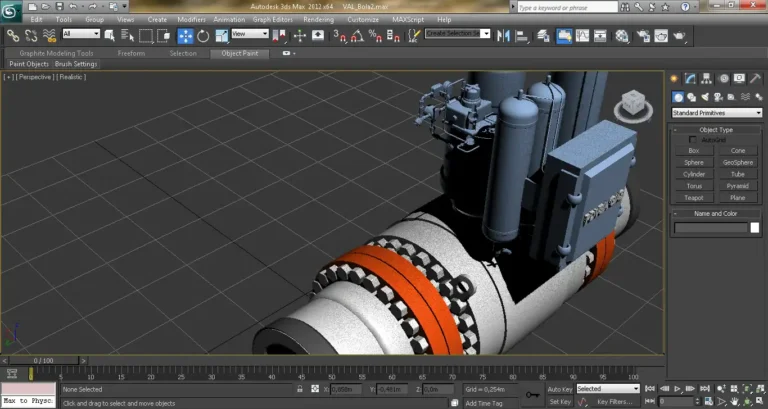Screen dimensions: 768x409
Task: Open the Standard Primitives dropdown
Action: pyautogui.click(x=716, y=113)
